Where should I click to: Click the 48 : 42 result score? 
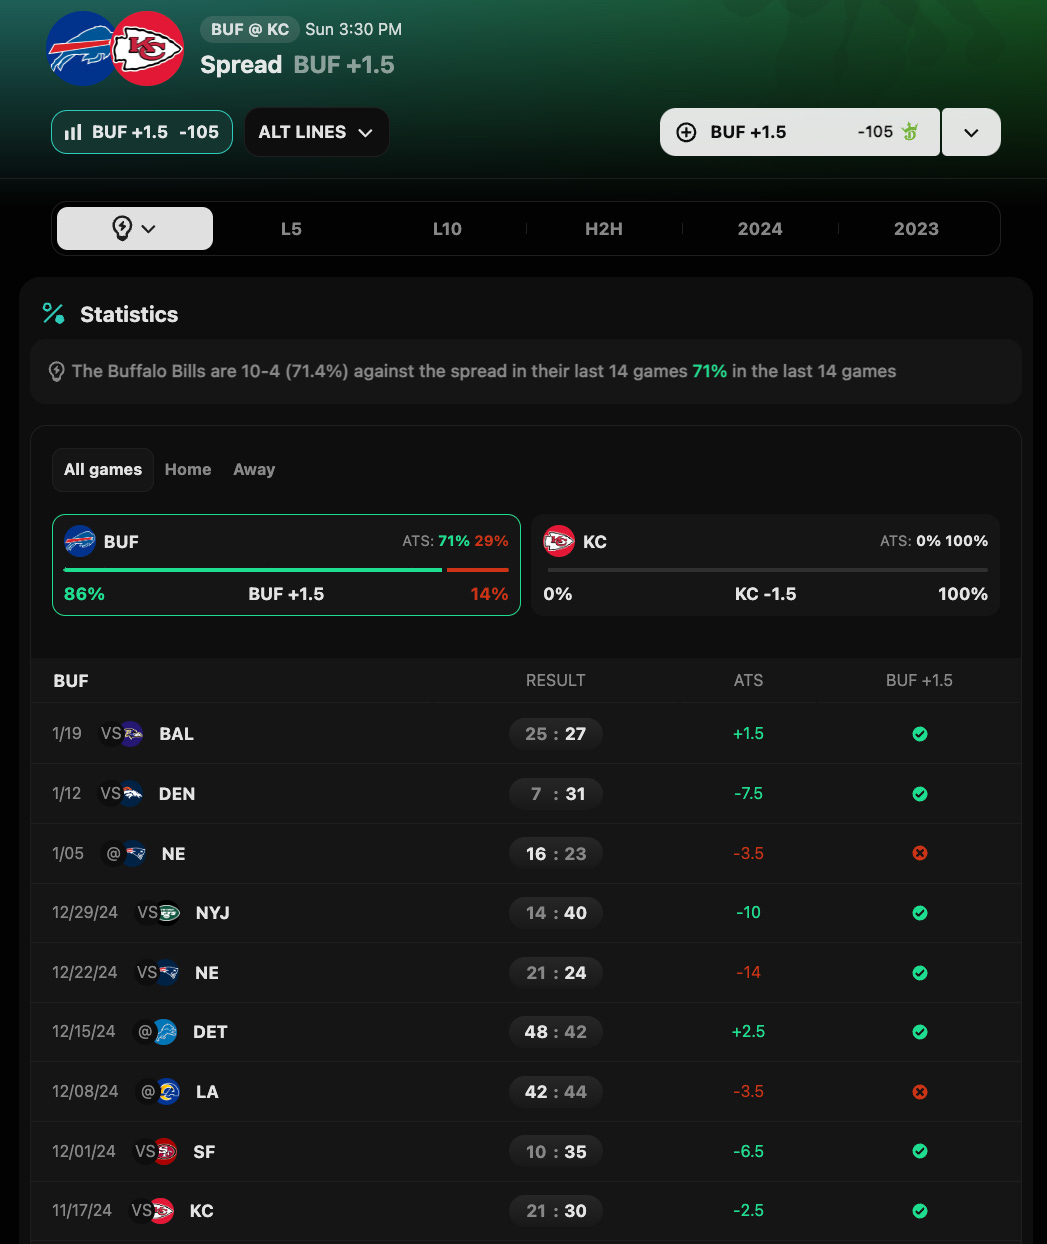point(556,1032)
